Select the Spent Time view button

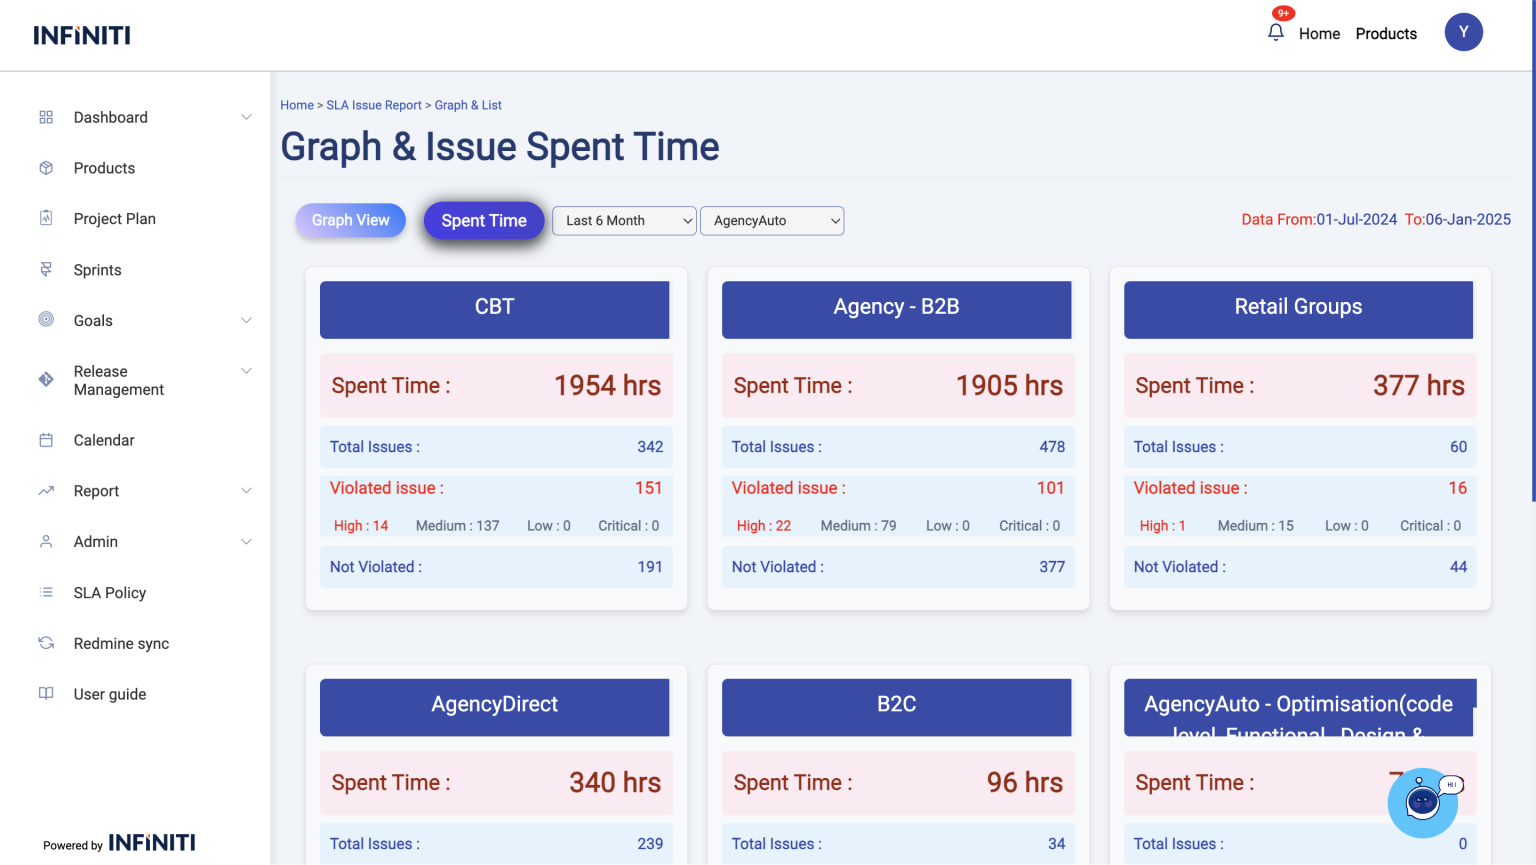tap(484, 221)
